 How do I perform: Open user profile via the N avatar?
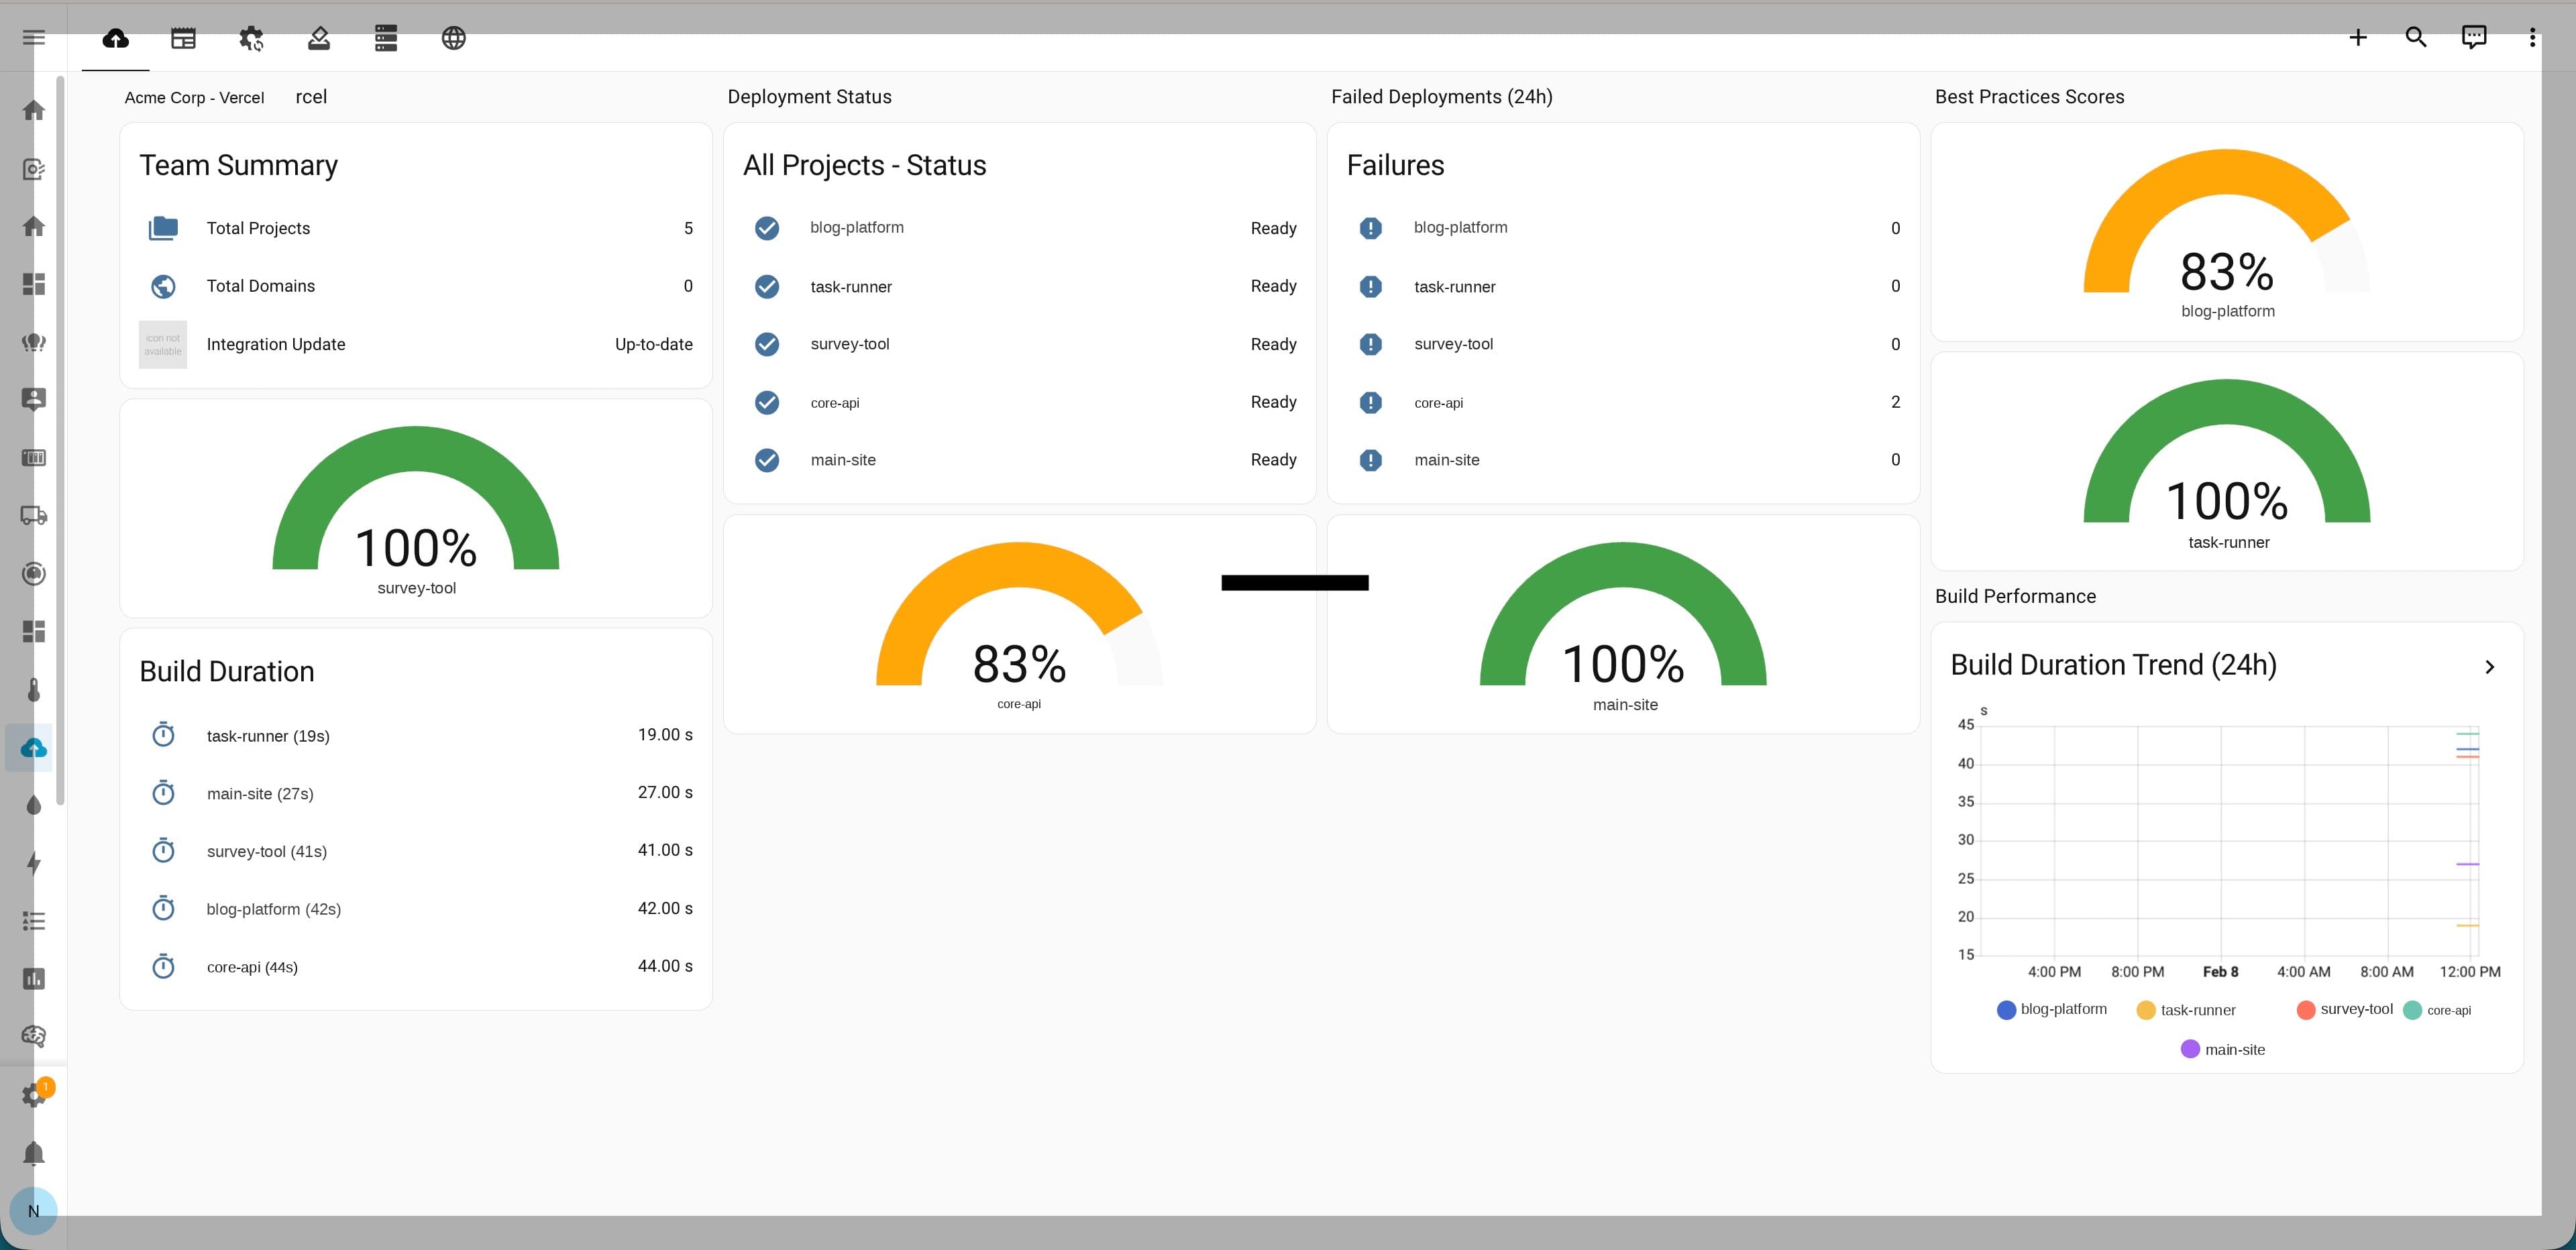34,1211
